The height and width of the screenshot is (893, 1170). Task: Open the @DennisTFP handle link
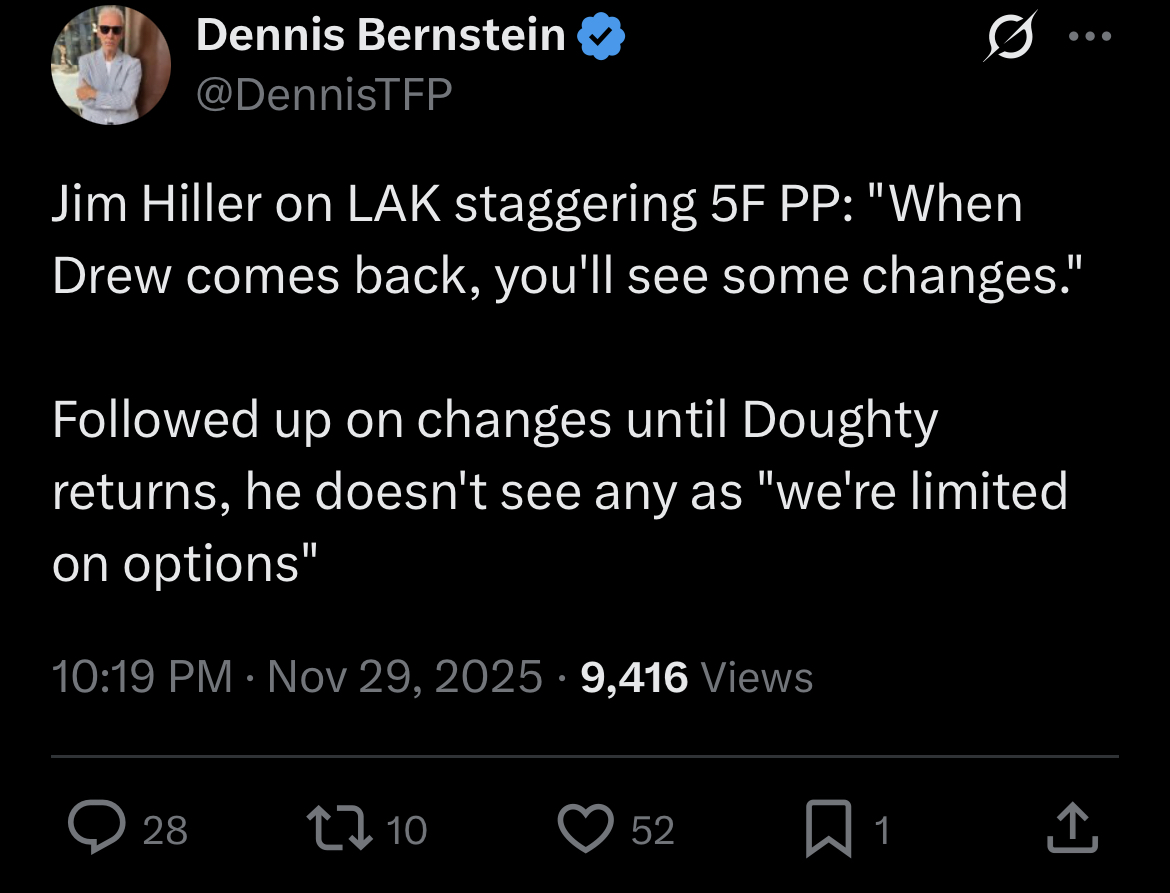(x=324, y=94)
